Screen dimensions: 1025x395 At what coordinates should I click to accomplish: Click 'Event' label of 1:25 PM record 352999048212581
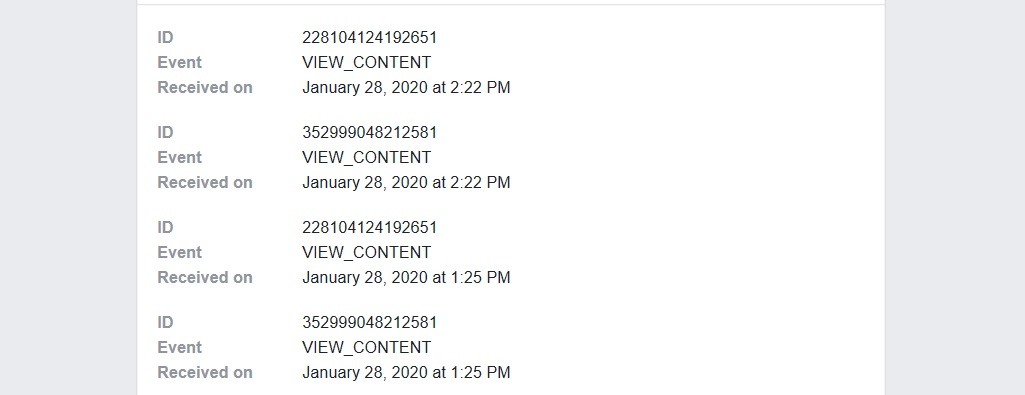coord(180,347)
